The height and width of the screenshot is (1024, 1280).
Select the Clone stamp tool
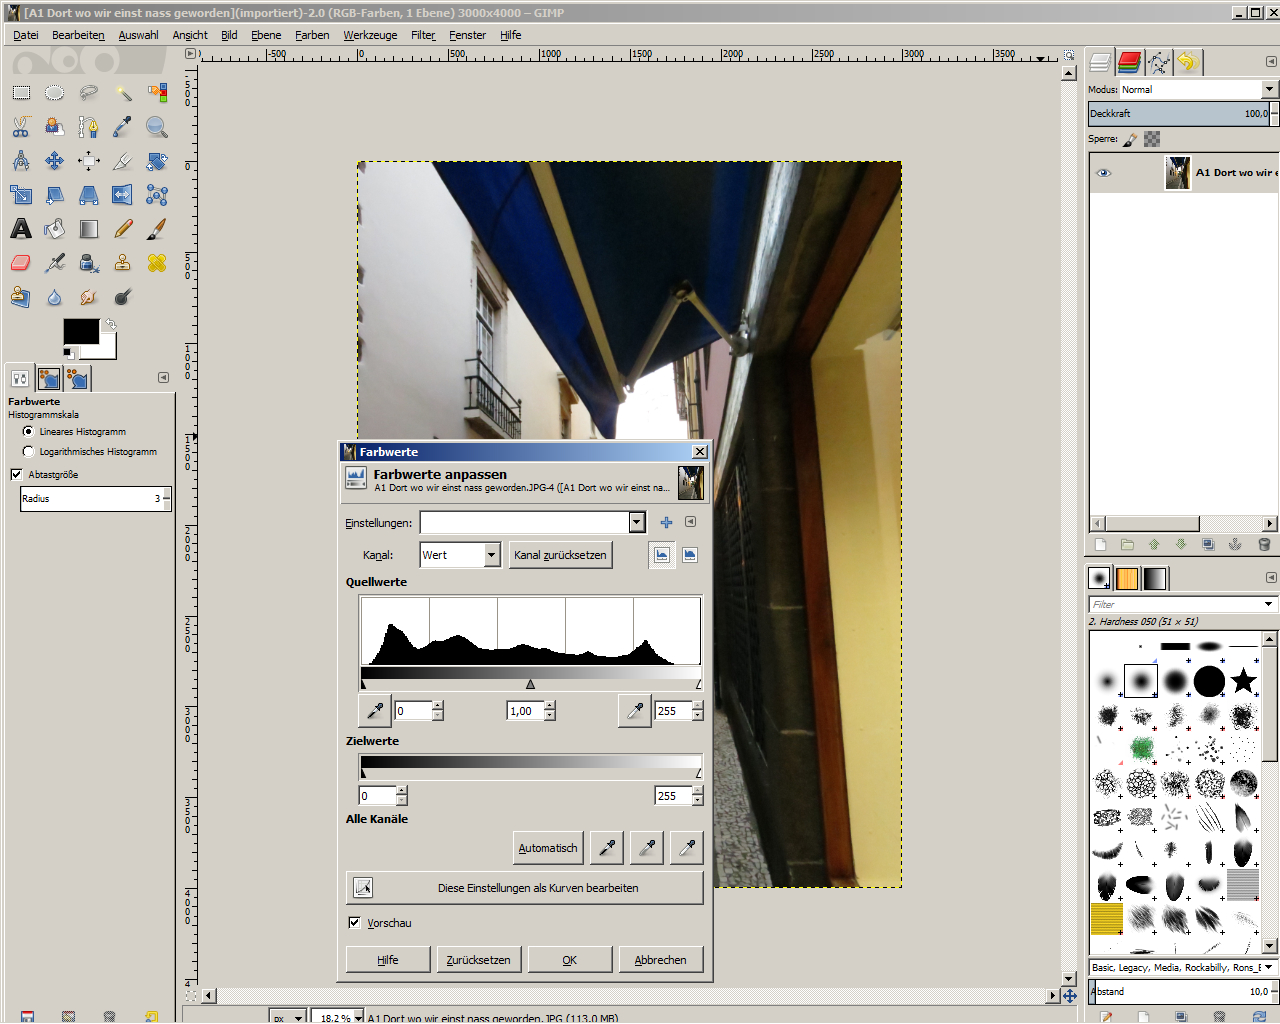[x=123, y=263]
